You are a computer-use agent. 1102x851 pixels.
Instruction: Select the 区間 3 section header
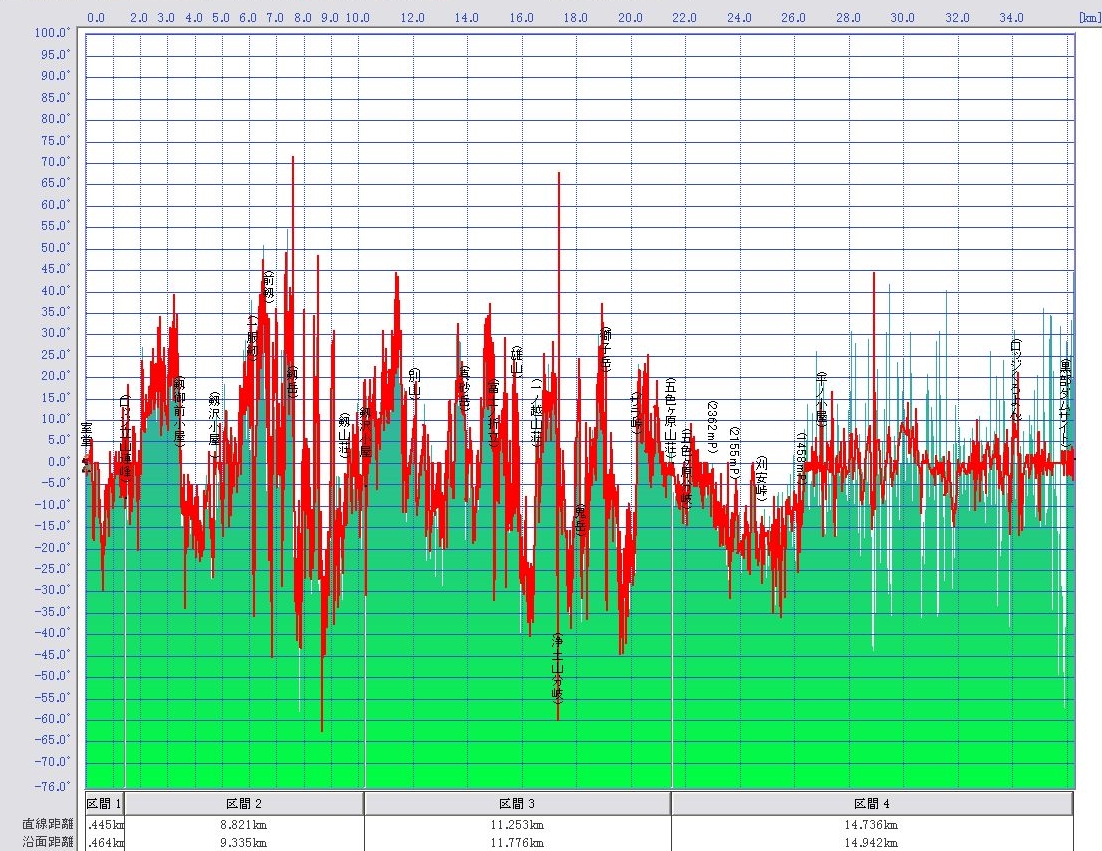pyautogui.click(x=517, y=803)
